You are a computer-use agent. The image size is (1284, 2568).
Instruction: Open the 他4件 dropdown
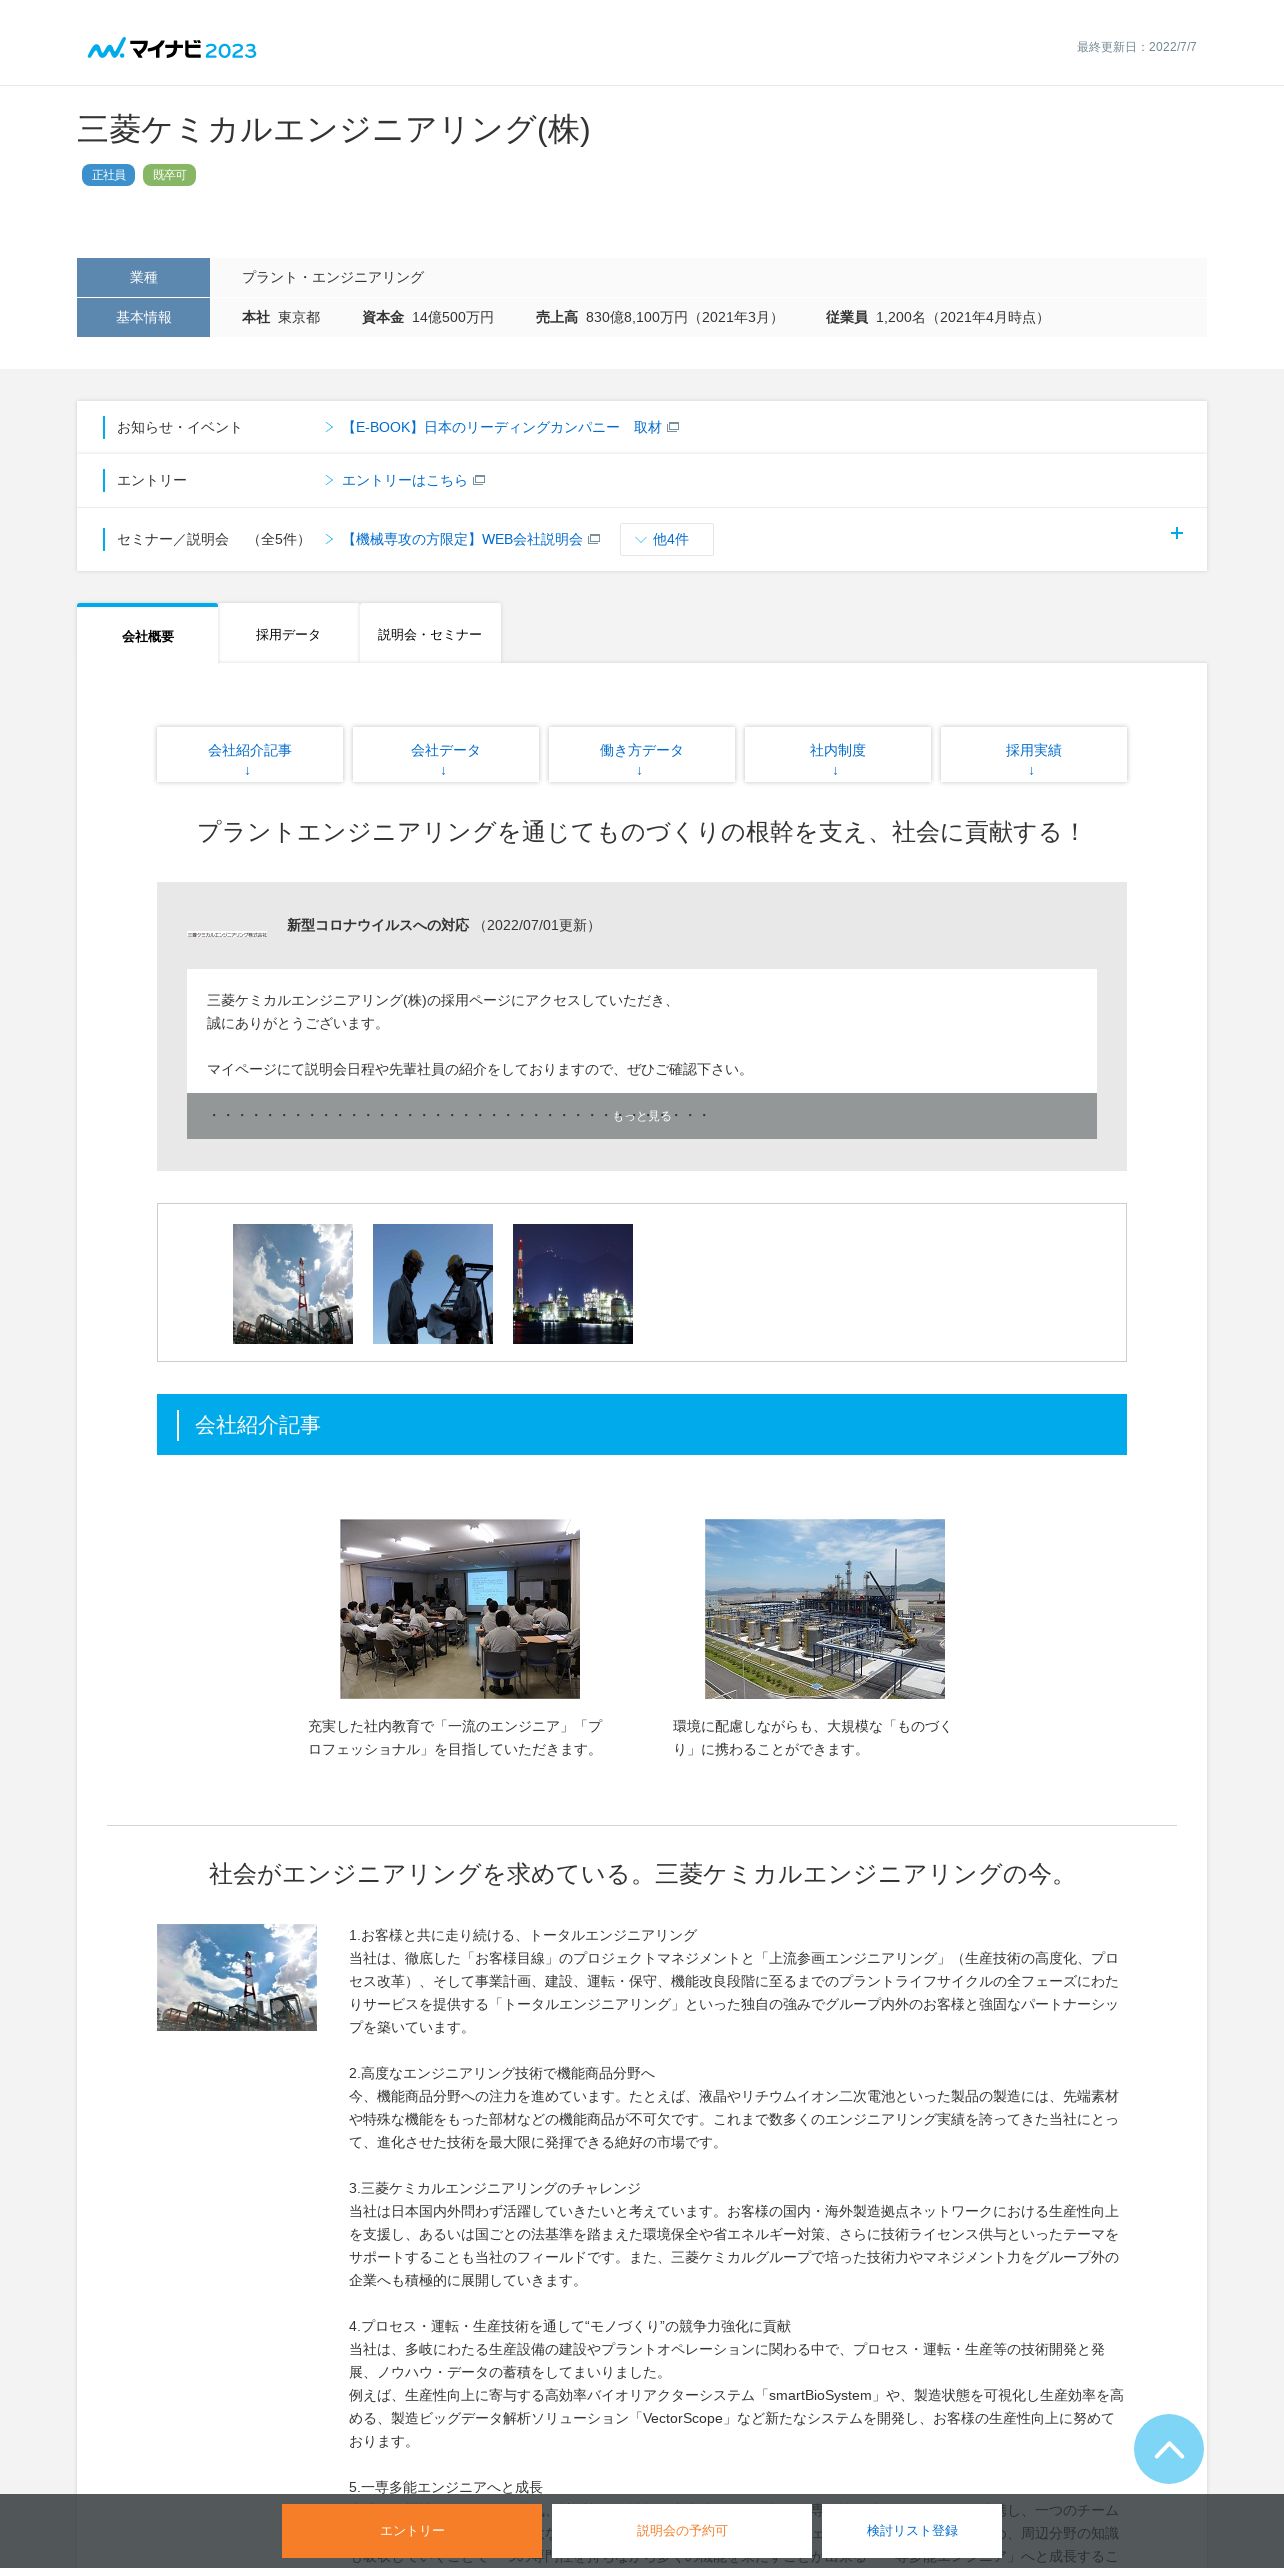666,540
